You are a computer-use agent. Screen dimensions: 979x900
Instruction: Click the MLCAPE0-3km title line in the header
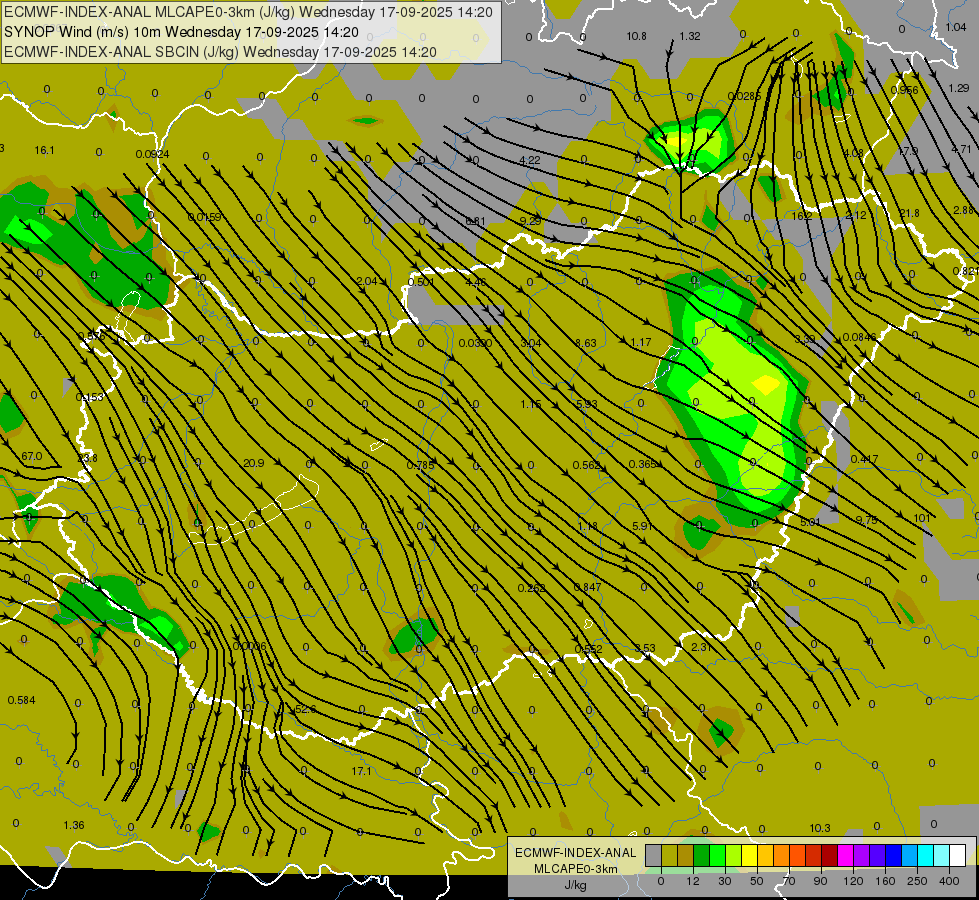click(x=248, y=12)
